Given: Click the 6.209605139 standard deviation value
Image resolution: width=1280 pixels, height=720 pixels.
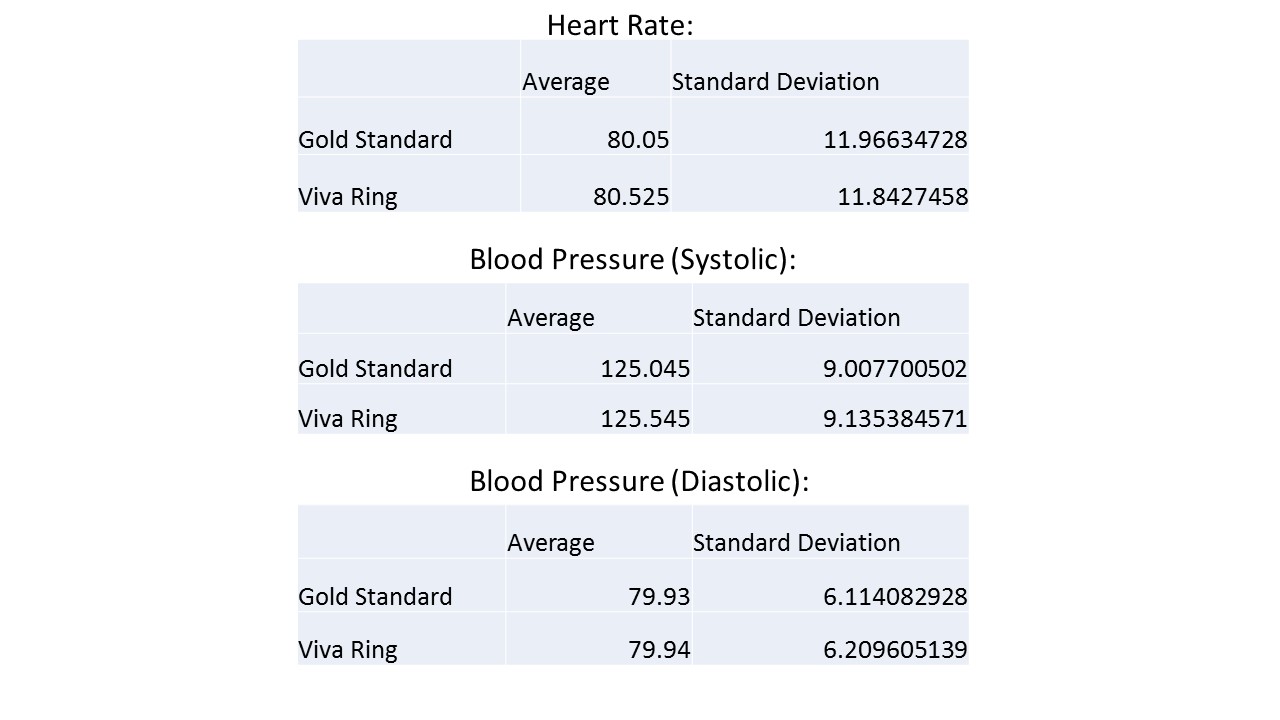Looking at the screenshot, I should click(x=895, y=649).
